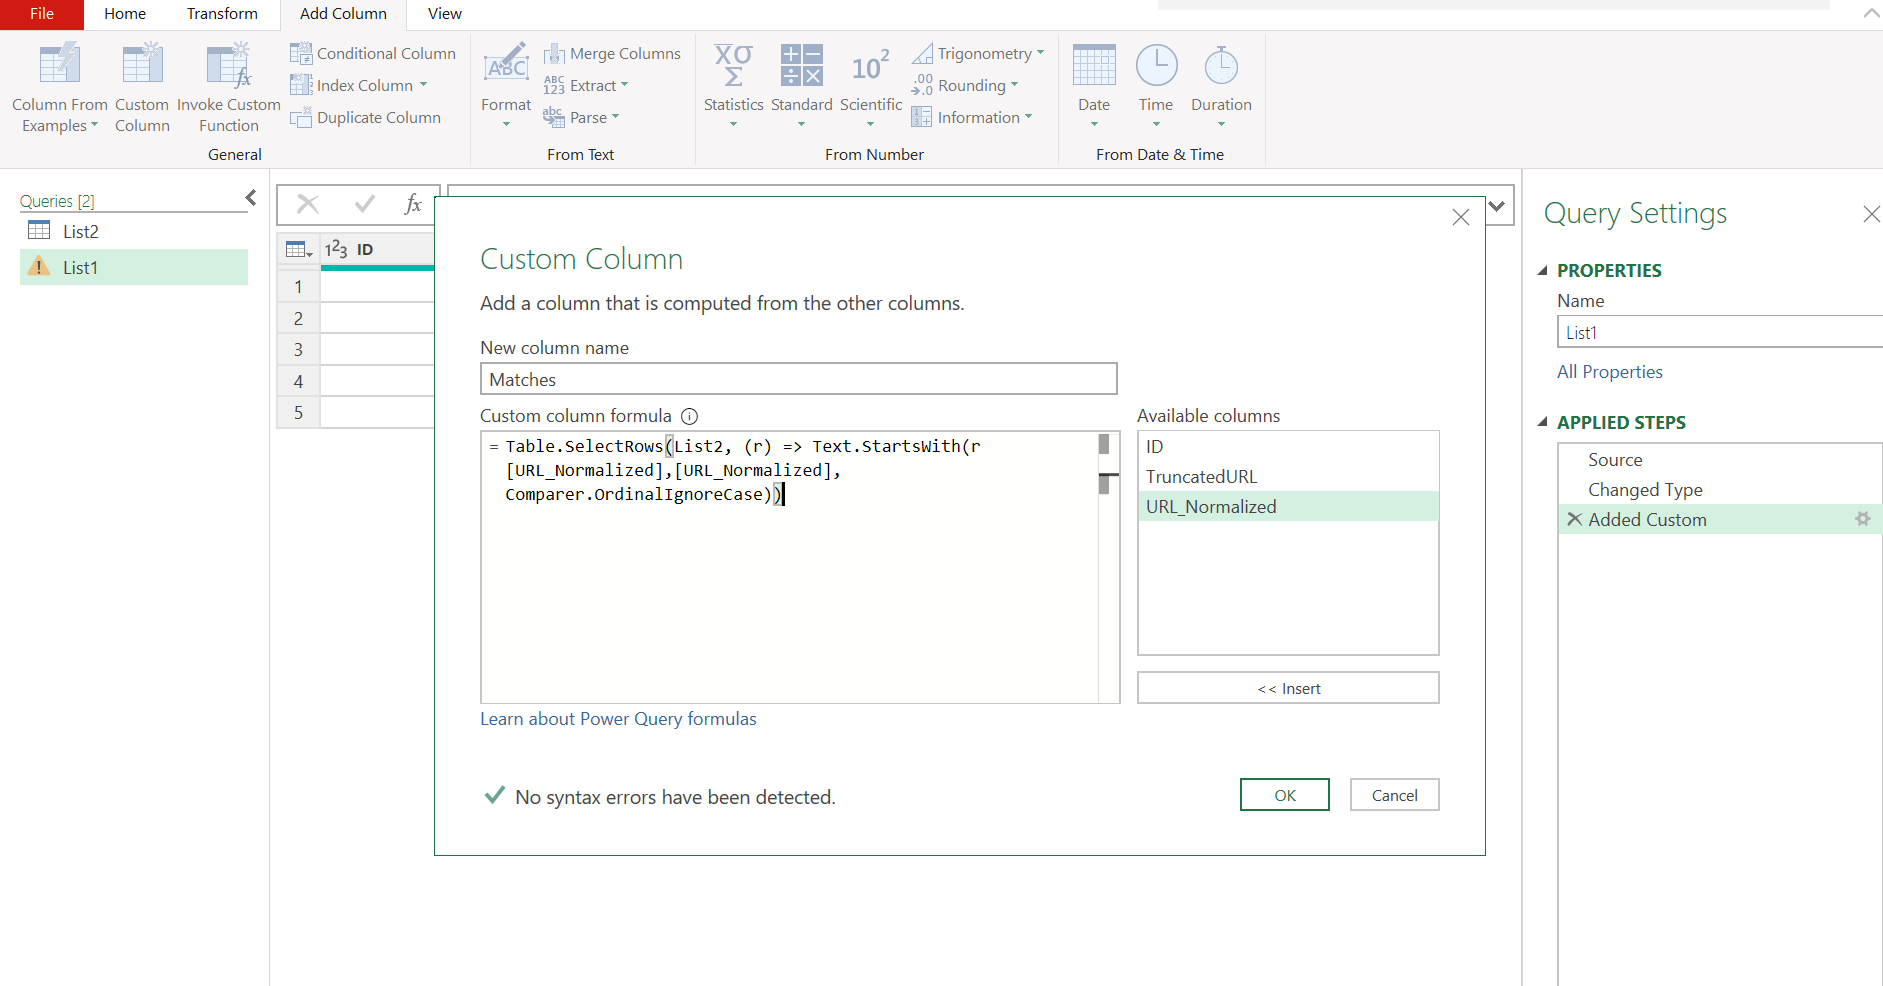Open the table menu icon beside ID header

(299, 249)
